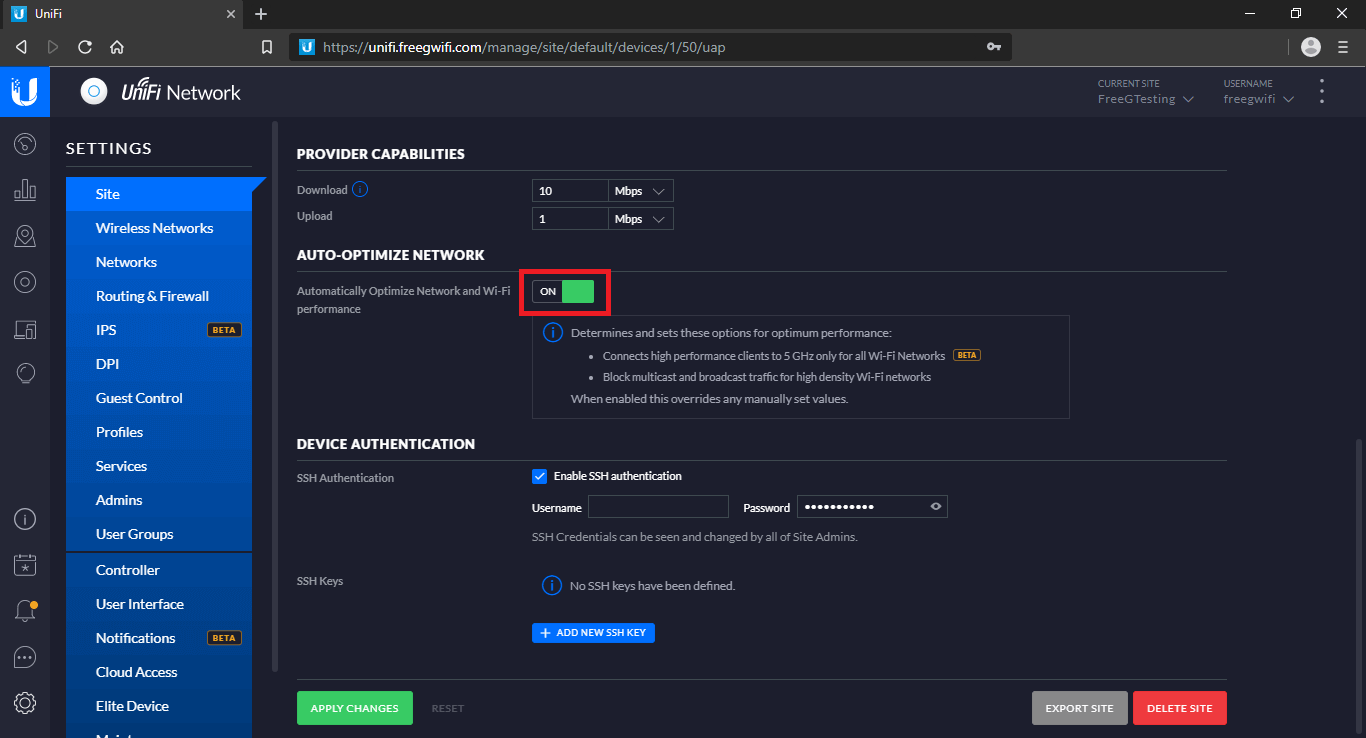Open the Clients icon in sidebar
Viewport: 1366px width, 738px height.
[25, 328]
